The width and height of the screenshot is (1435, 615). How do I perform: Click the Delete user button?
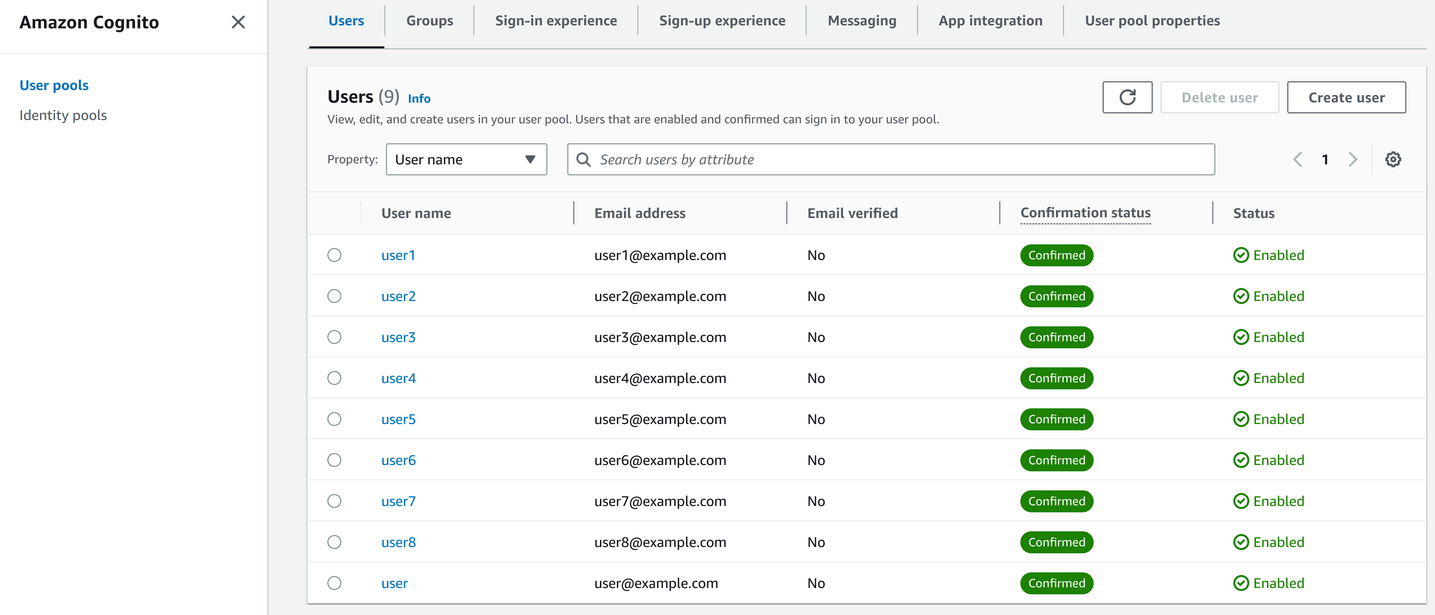point(1219,97)
